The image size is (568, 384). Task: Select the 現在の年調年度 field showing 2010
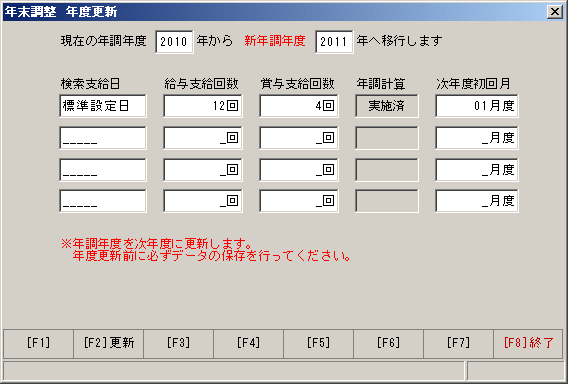[174, 42]
